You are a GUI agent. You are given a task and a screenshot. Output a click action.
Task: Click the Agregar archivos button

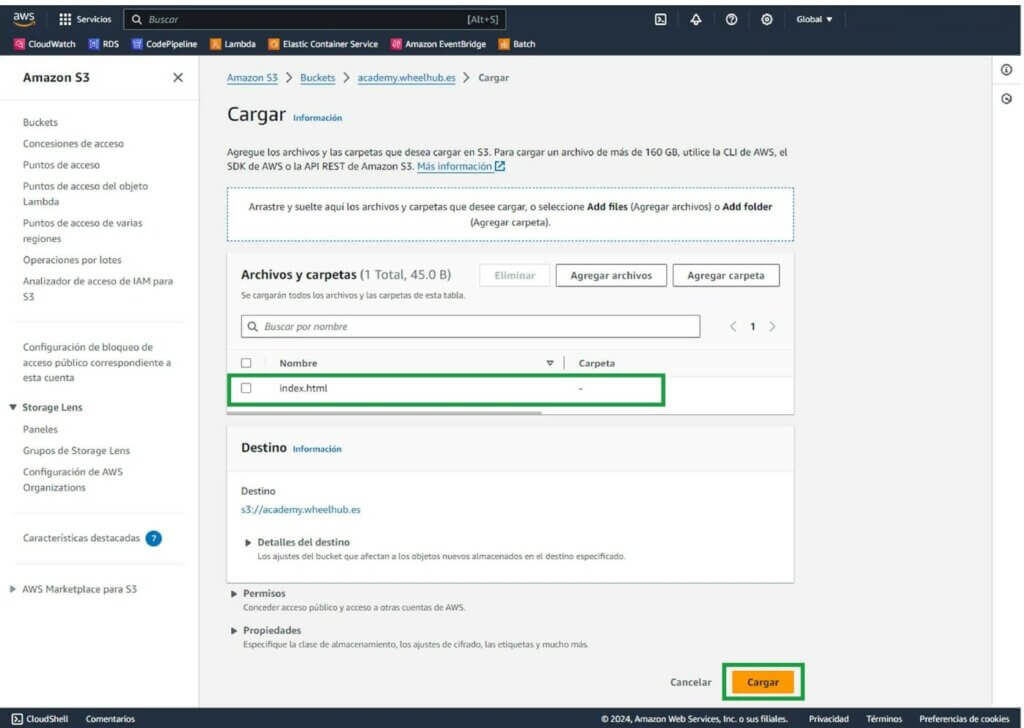pyautogui.click(x=610, y=275)
